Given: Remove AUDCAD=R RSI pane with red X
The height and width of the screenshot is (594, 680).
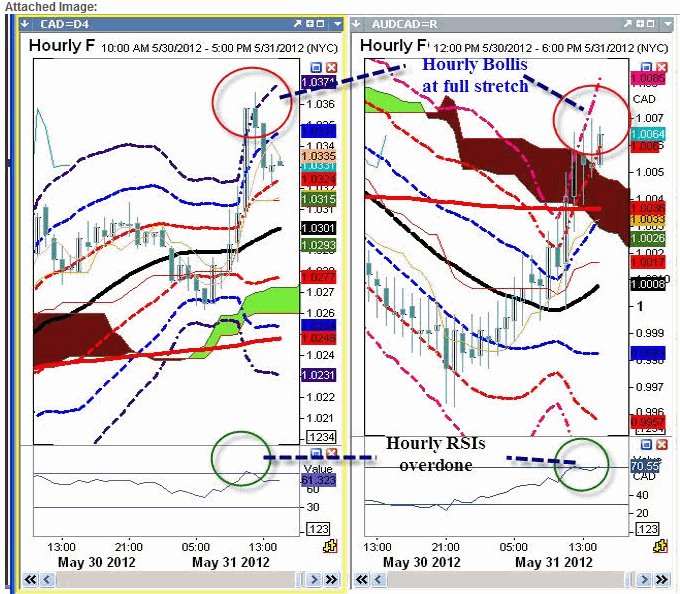Looking at the screenshot, I should 662,444.
